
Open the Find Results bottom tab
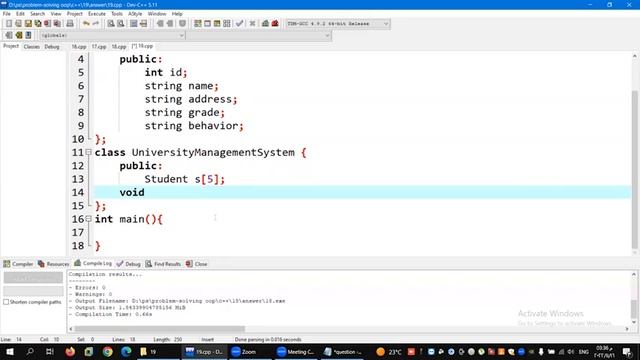coord(163,264)
